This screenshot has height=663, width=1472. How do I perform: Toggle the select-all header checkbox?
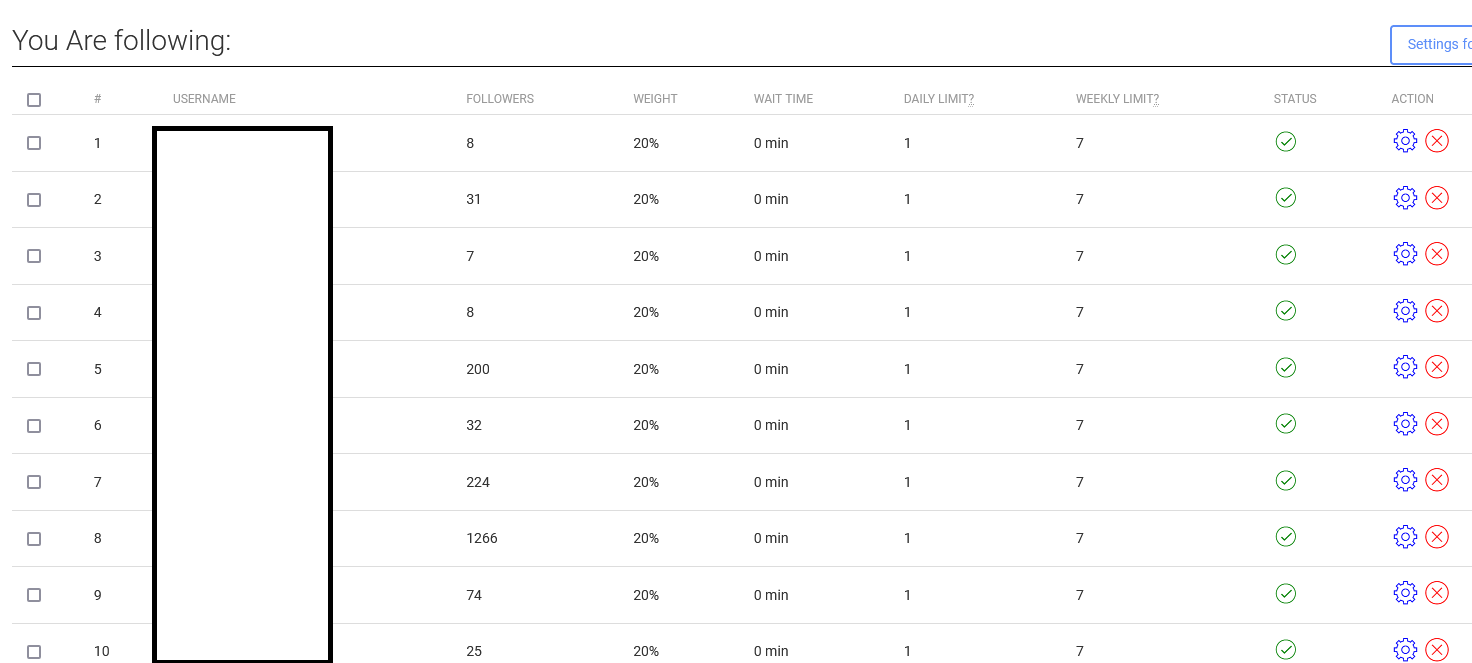(x=34, y=99)
